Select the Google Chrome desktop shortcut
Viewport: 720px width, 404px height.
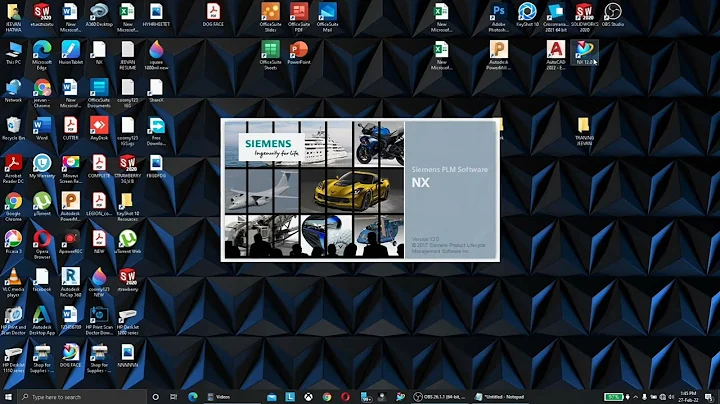pyautogui.click(x=13, y=207)
